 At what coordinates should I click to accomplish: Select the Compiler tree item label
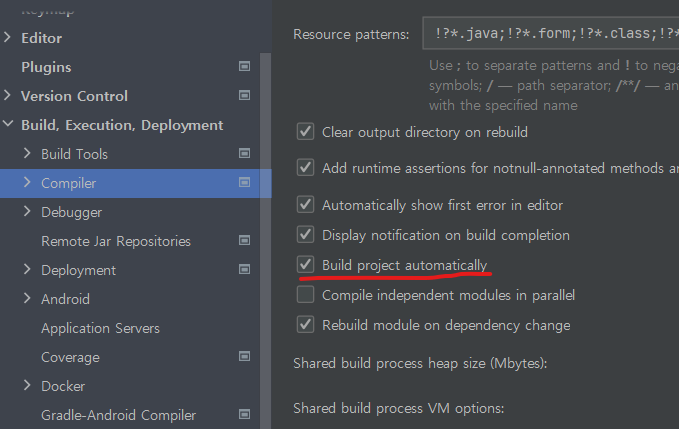point(68,183)
